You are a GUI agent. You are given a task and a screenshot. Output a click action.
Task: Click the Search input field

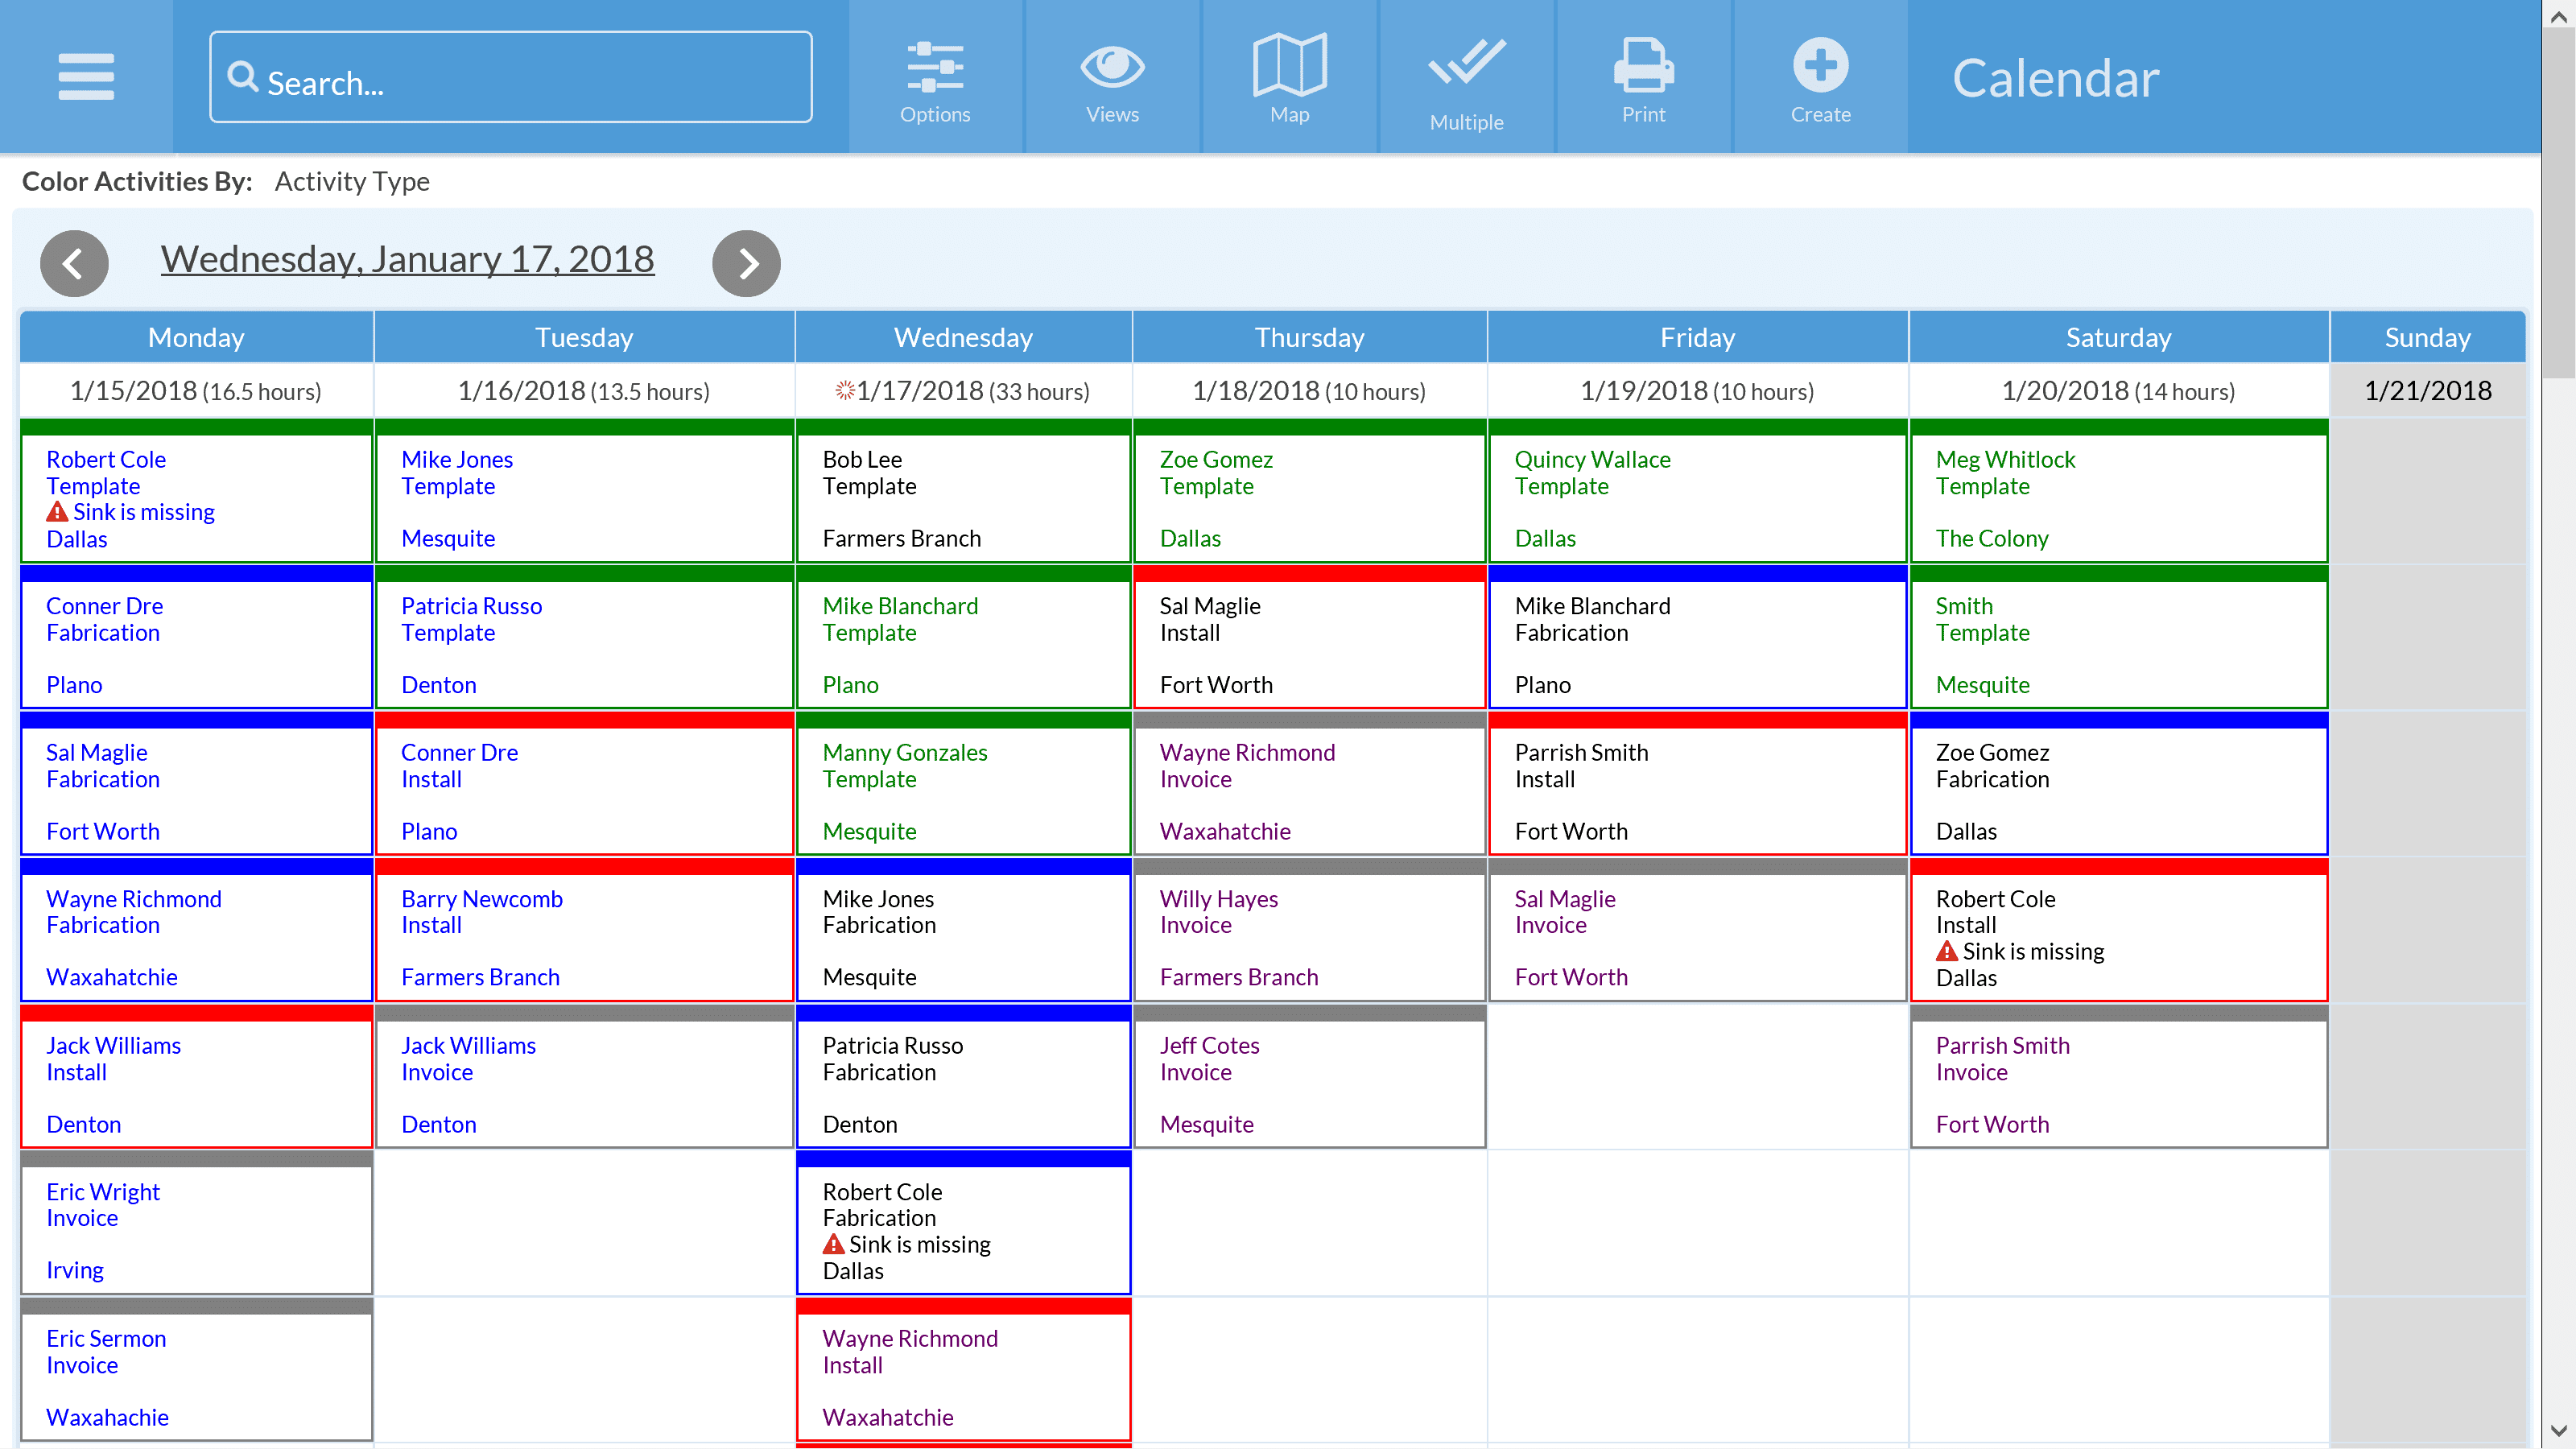(x=510, y=77)
